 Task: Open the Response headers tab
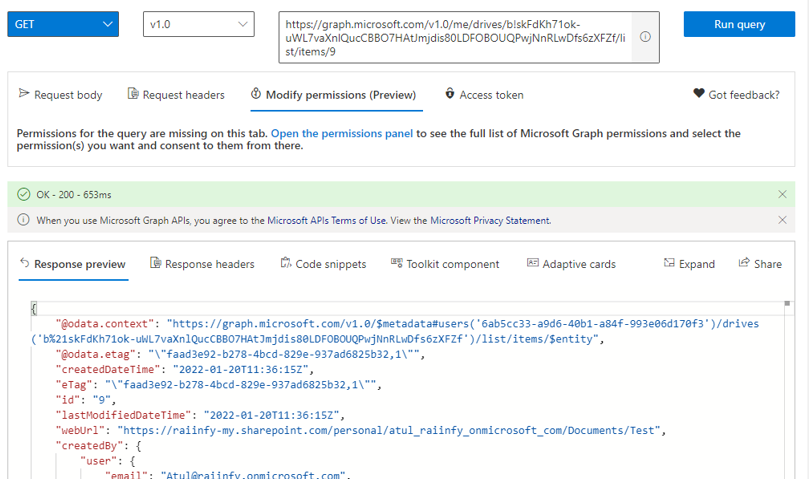coord(202,264)
